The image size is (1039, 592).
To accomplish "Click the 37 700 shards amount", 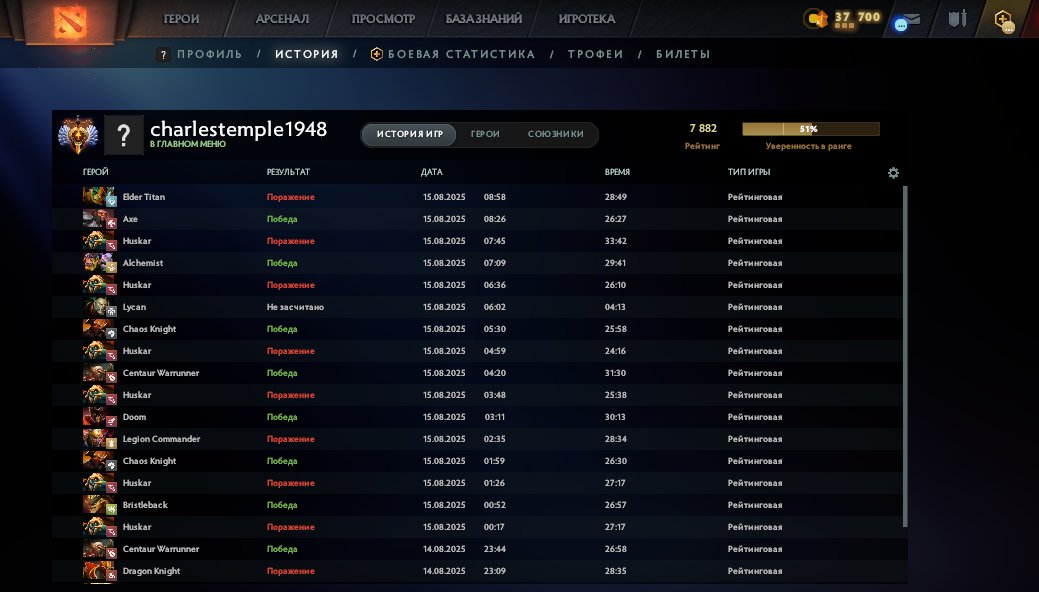I will pyautogui.click(x=857, y=17).
